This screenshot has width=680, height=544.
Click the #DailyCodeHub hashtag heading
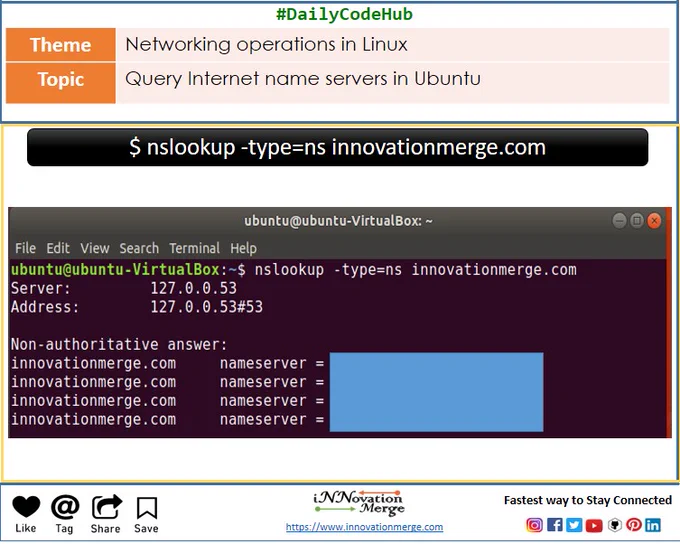pyautogui.click(x=344, y=14)
